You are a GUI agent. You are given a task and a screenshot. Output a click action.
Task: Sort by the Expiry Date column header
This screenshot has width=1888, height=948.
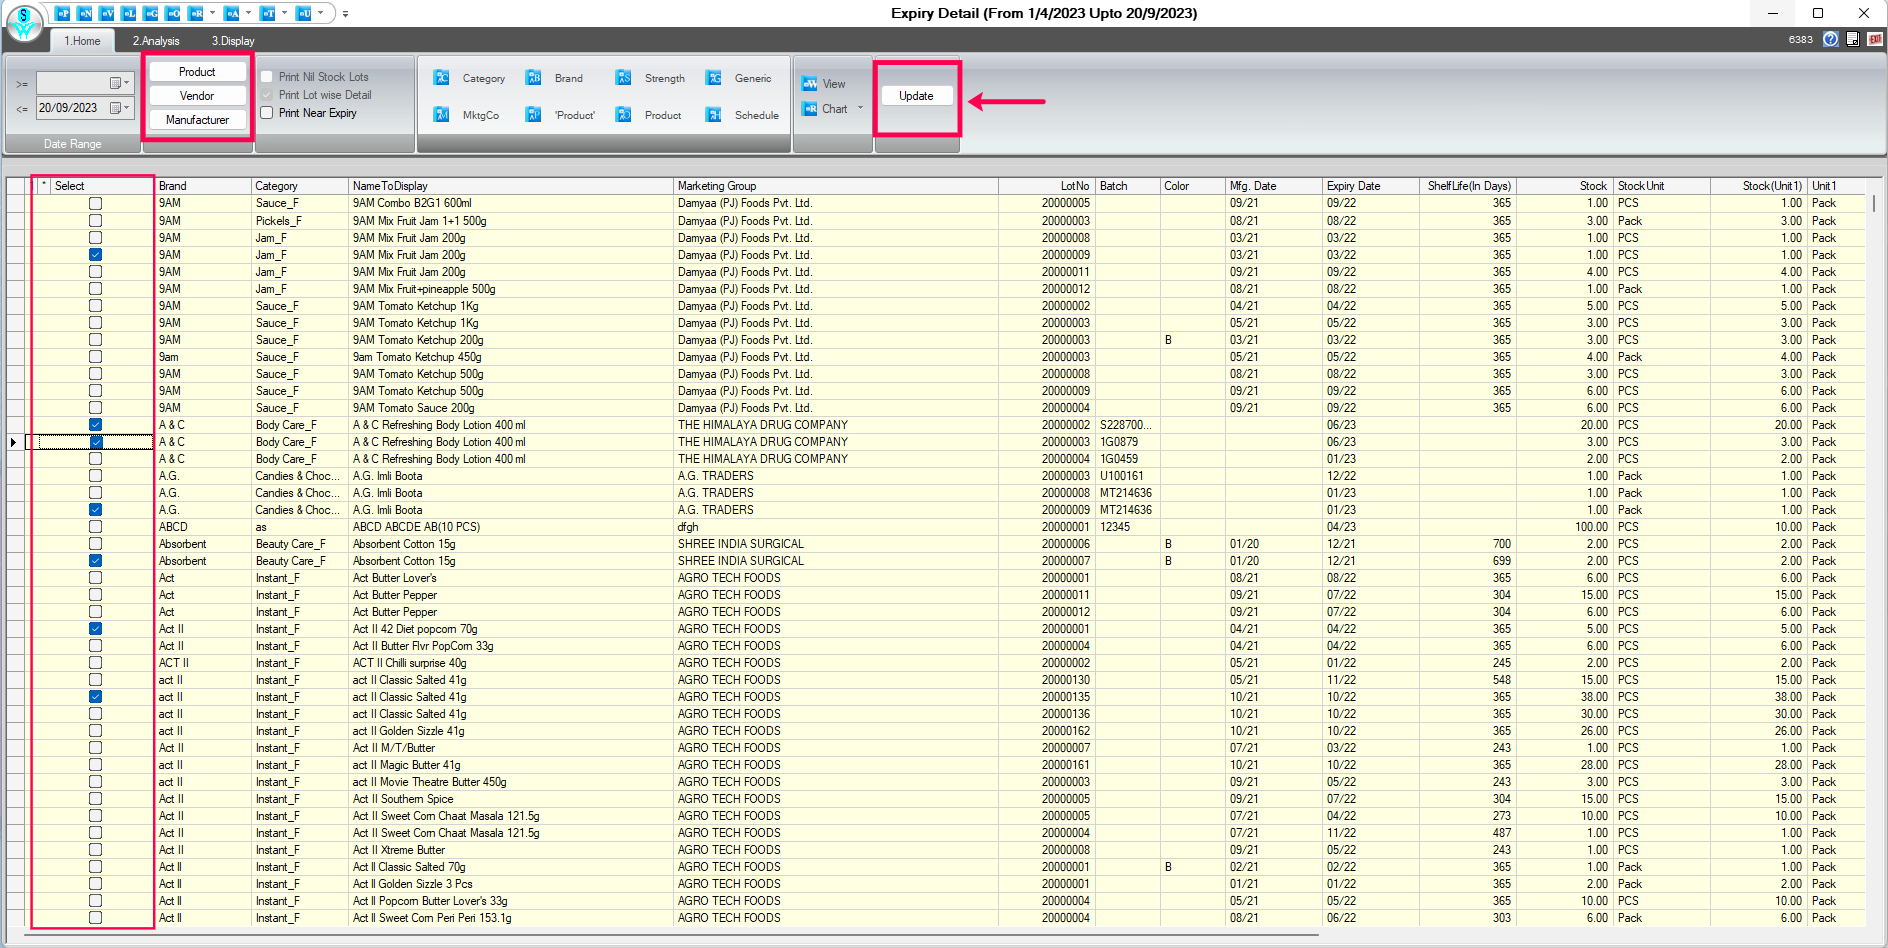coord(1370,186)
